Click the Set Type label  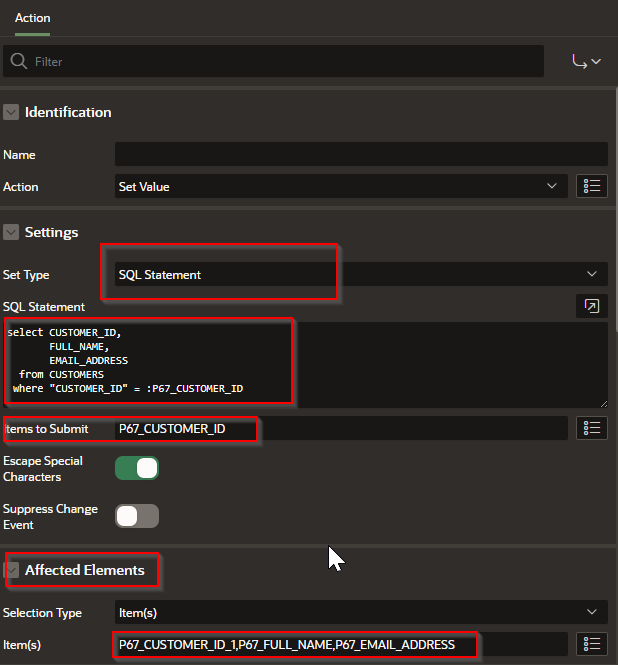click(x=26, y=275)
